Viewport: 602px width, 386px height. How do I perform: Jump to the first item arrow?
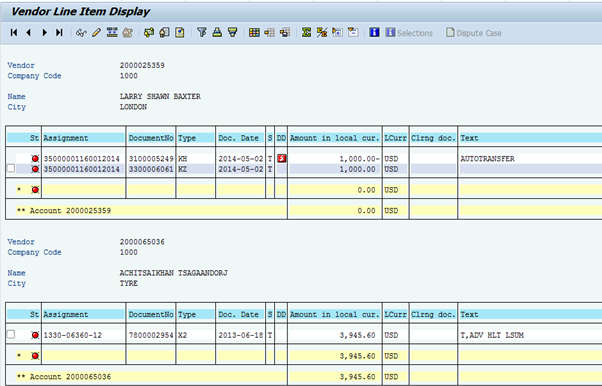[14, 33]
